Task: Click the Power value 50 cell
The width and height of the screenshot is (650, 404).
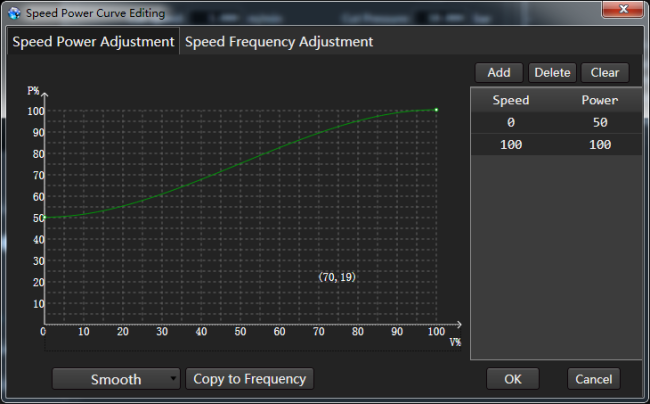Action: click(600, 123)
